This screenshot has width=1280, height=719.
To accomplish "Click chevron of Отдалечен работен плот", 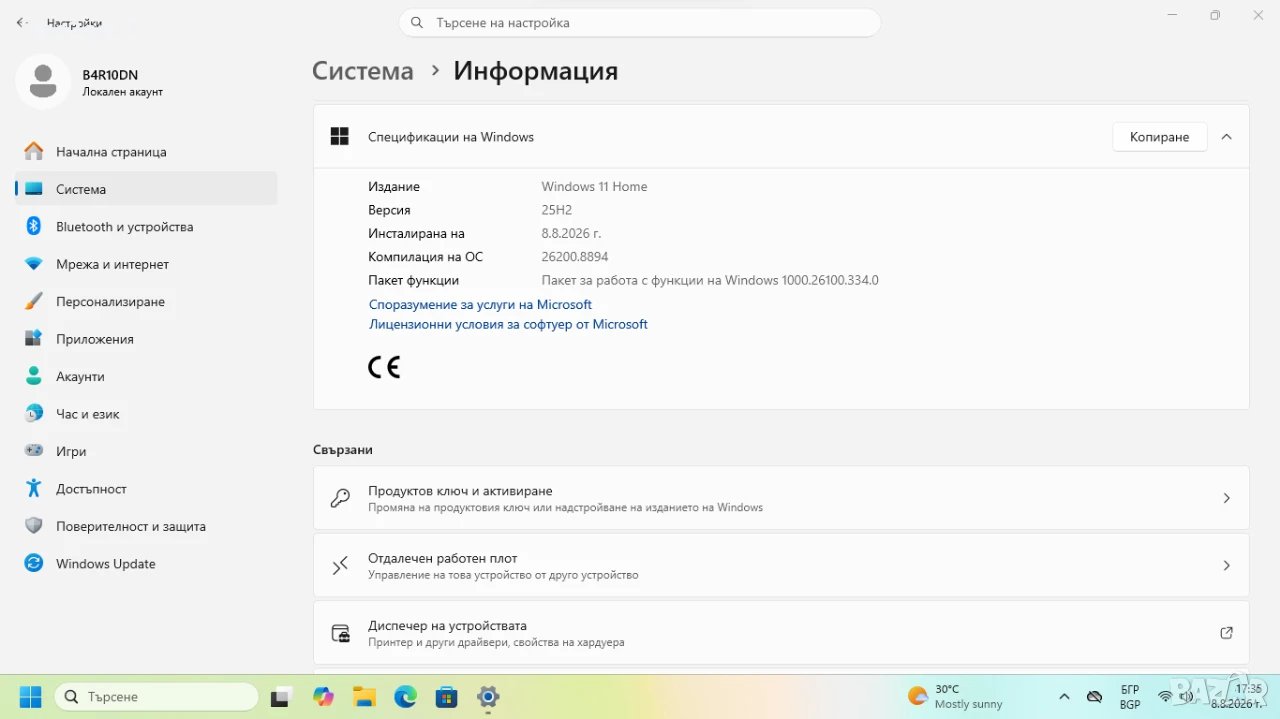I will point(1227,566).
